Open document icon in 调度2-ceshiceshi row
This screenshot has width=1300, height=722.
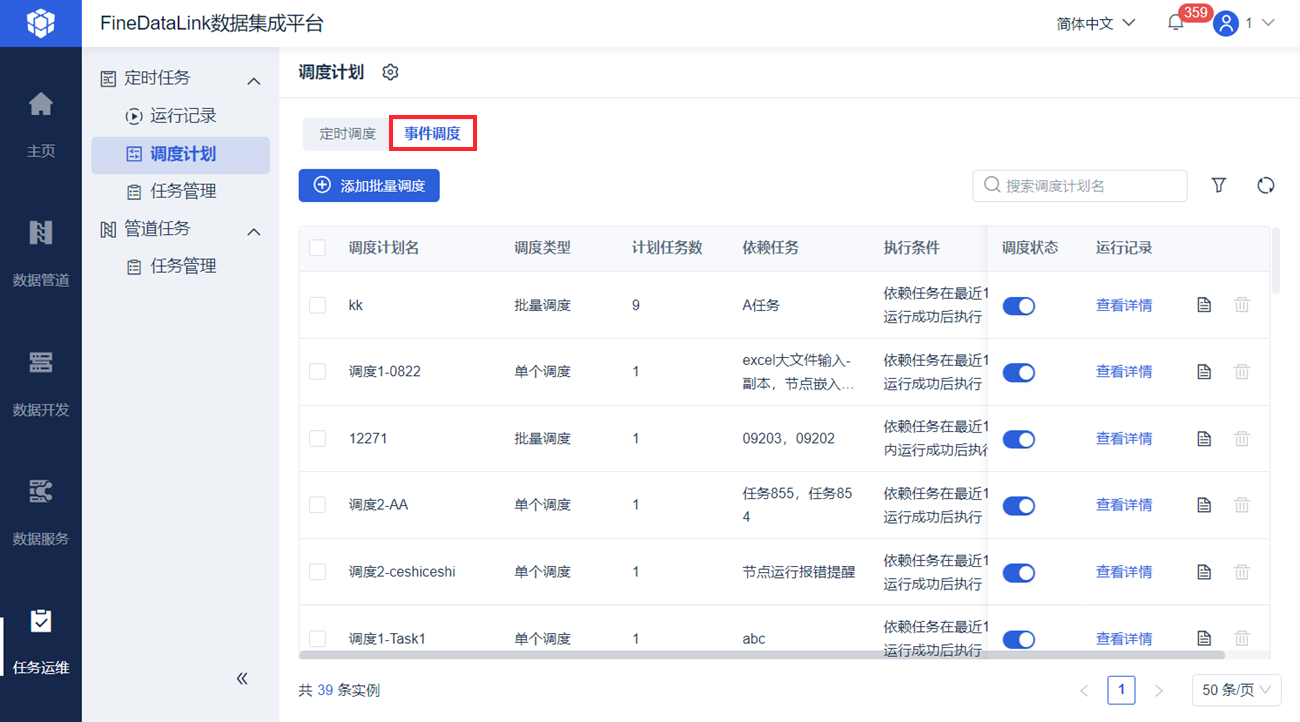tap(1204, 572)
